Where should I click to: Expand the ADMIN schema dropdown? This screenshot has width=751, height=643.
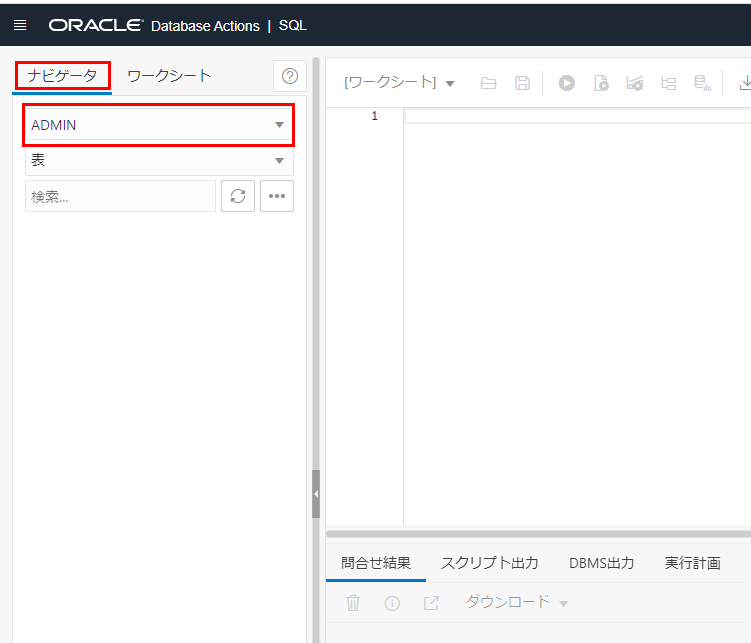click(x=279, y=125)
